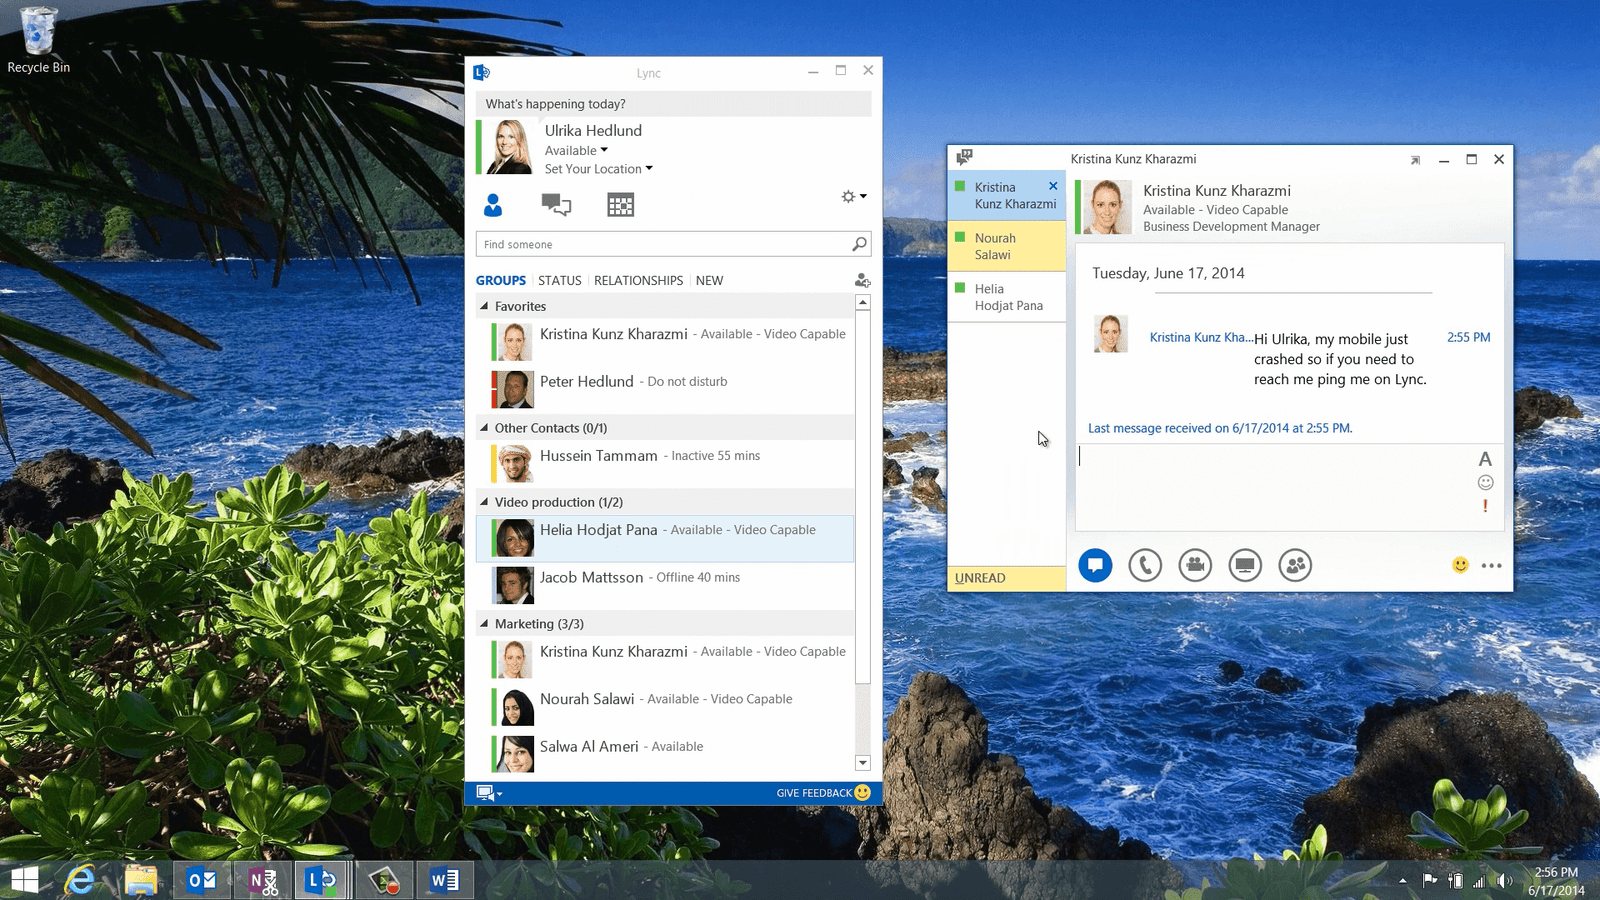Image resolution: width=1600 pixels, height=900 pixels.
Task: Click the GIVE FEEDBACK link
Action: point(813,792)
